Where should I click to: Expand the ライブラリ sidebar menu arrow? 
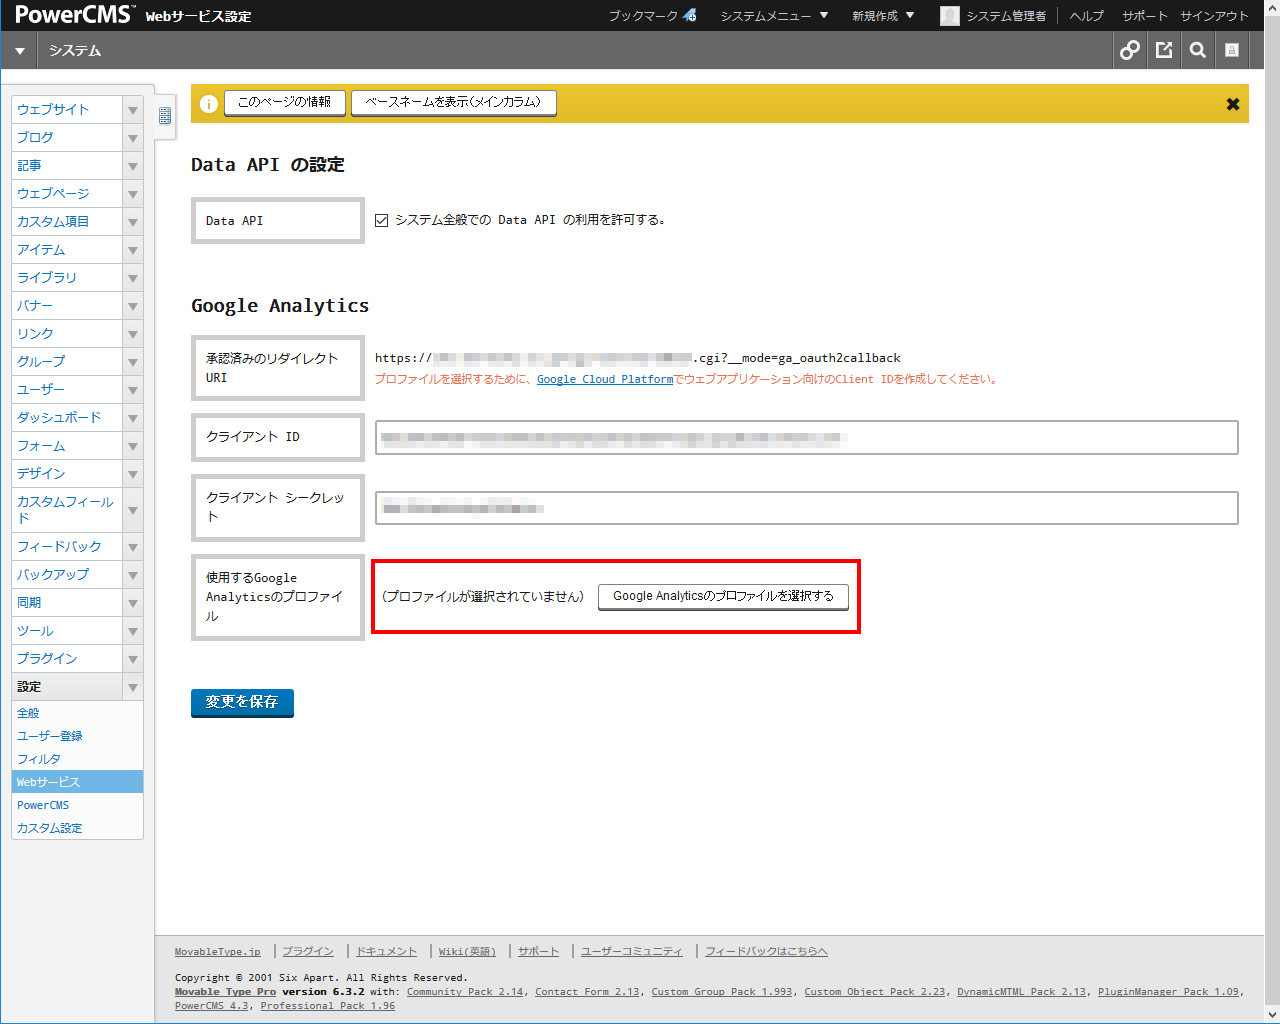(132, 278)
